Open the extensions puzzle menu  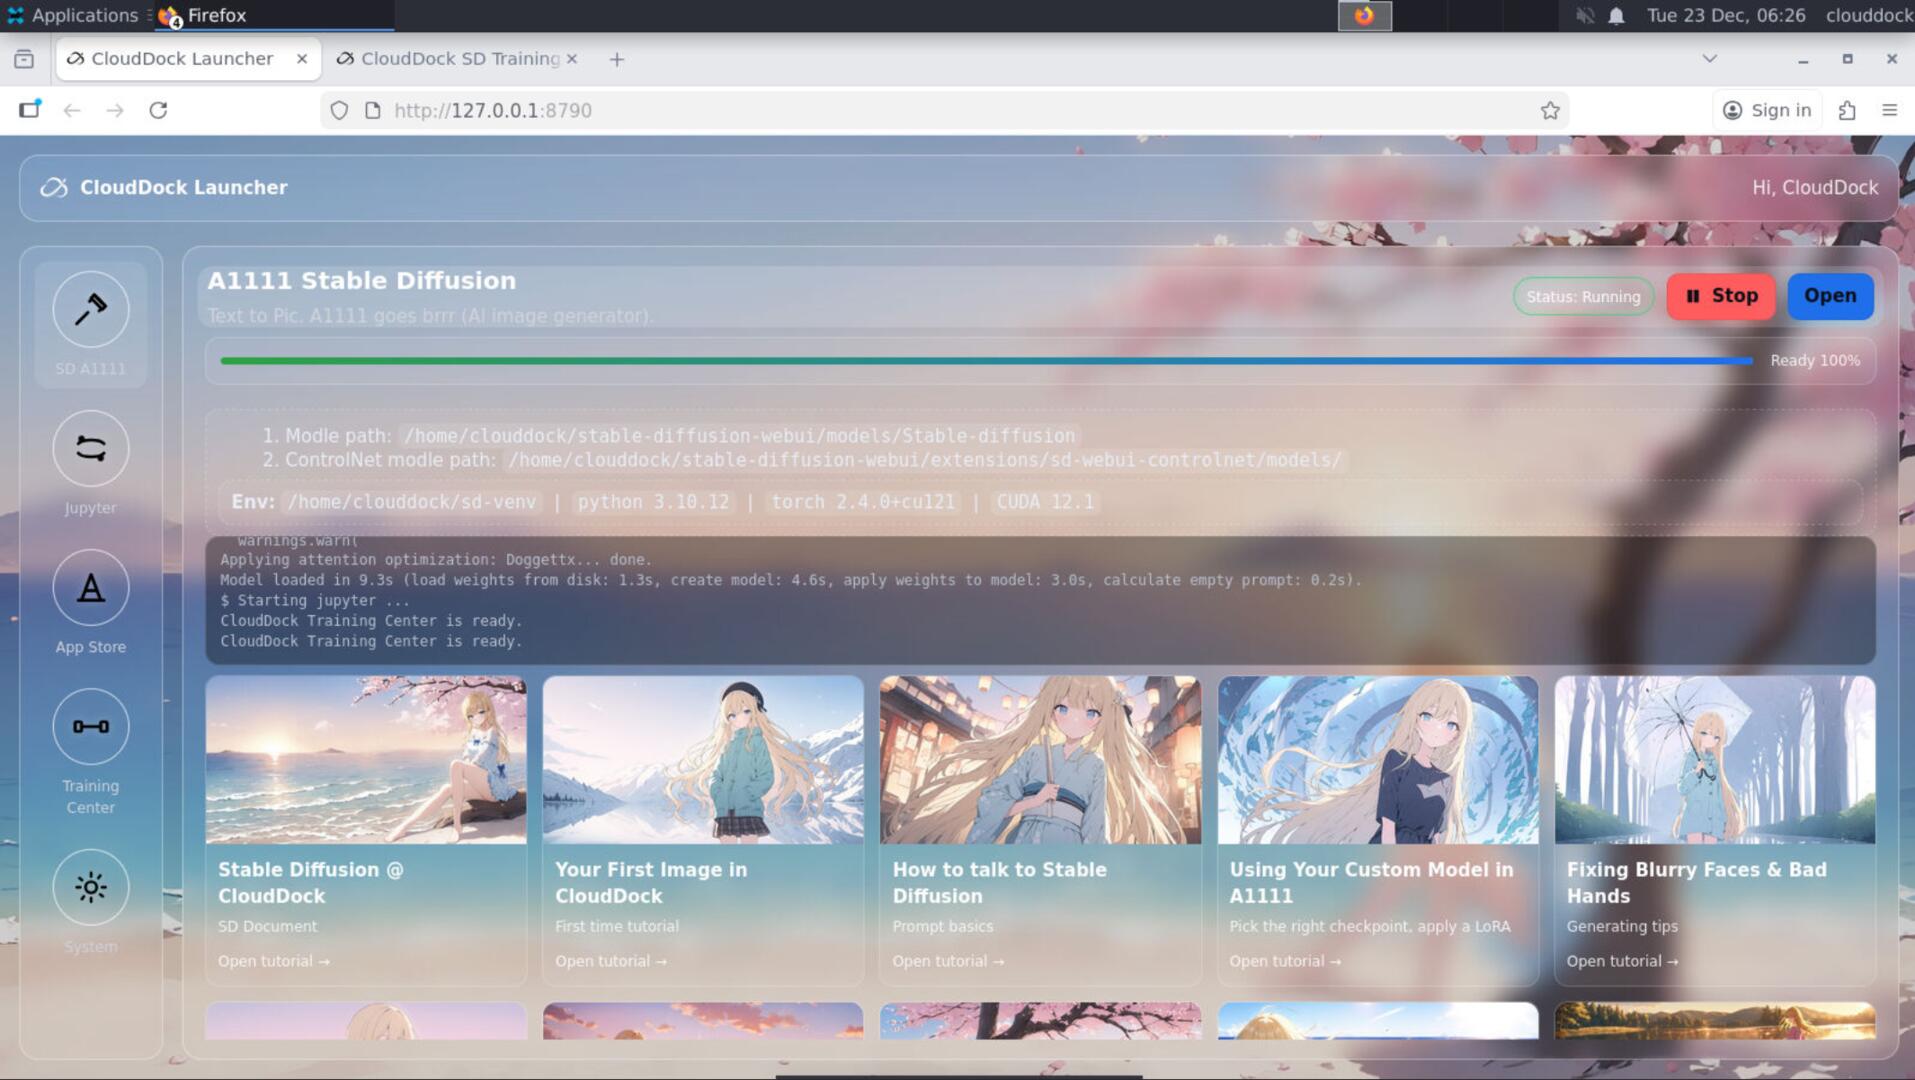(x=1847, y=110)
